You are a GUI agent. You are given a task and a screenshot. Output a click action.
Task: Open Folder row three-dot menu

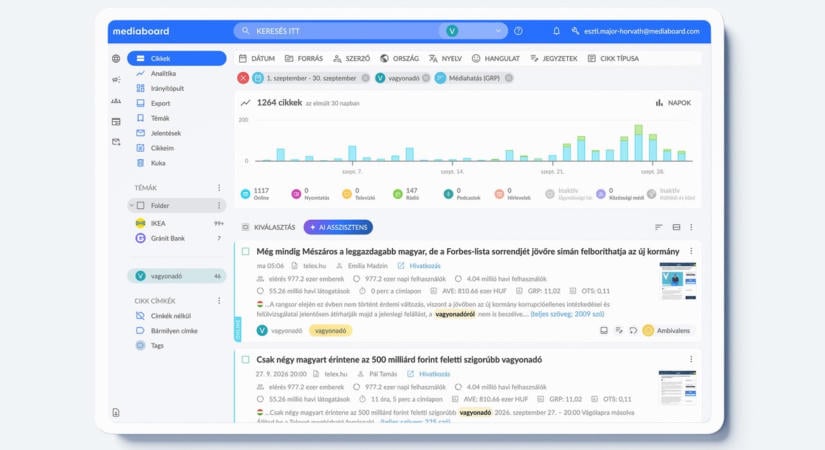[219, 205]
